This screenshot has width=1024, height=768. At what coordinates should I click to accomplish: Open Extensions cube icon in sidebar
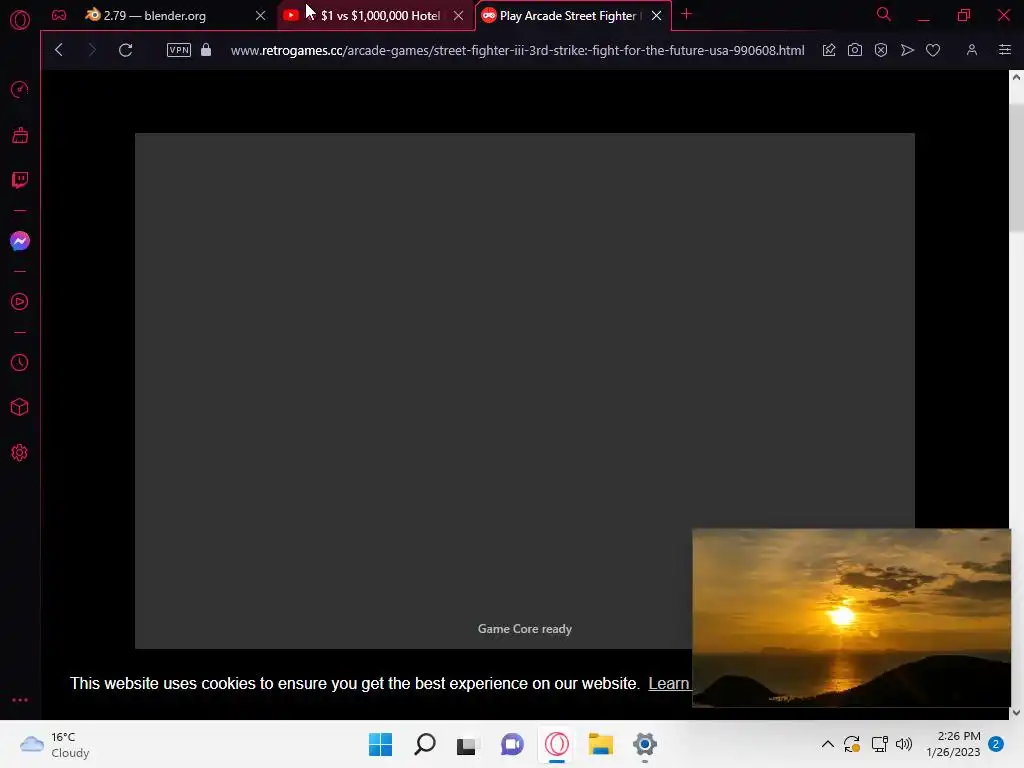point(20,408)
